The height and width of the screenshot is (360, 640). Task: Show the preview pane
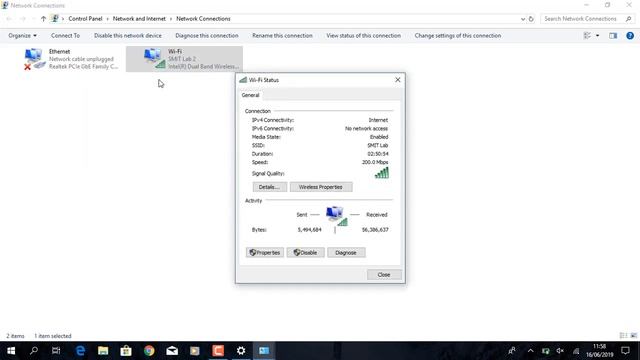tap(613, 36)
